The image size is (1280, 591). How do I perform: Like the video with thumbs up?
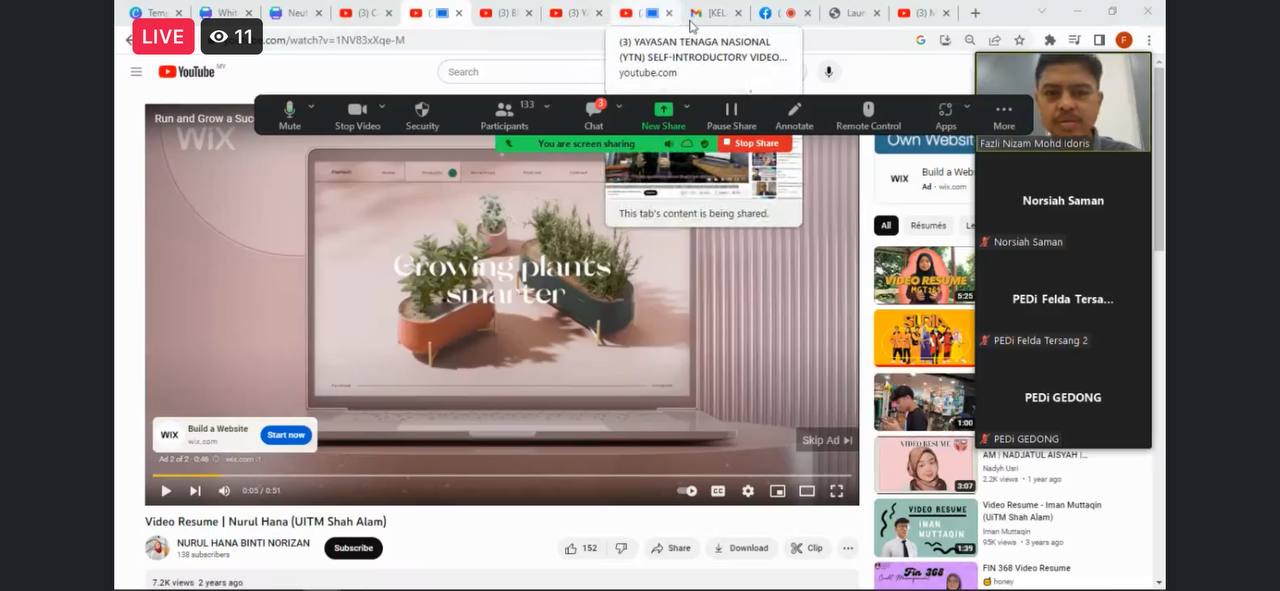pos(571,548)
